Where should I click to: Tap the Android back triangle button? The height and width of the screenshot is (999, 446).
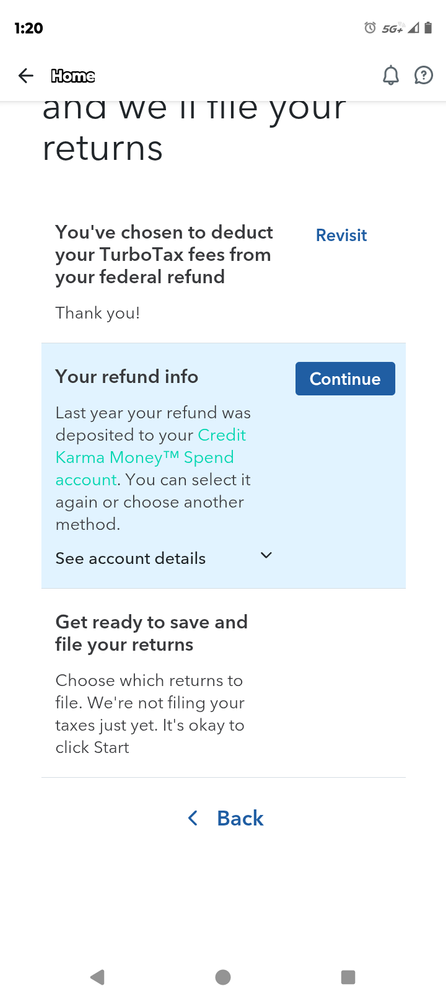tap(97, 976)
